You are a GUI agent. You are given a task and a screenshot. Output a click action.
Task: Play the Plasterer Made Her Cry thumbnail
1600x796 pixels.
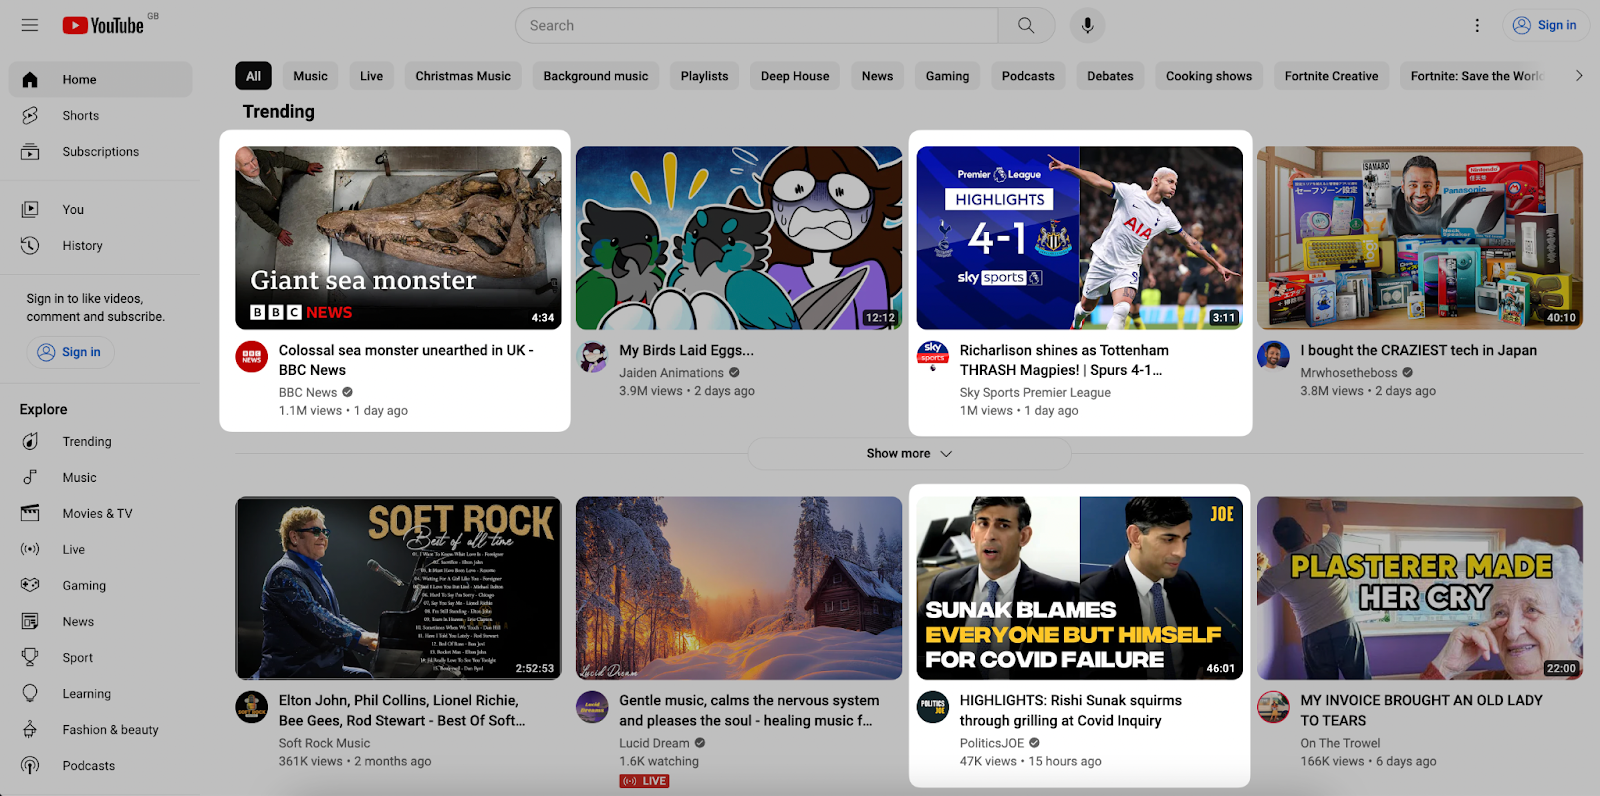point(1420,588)
